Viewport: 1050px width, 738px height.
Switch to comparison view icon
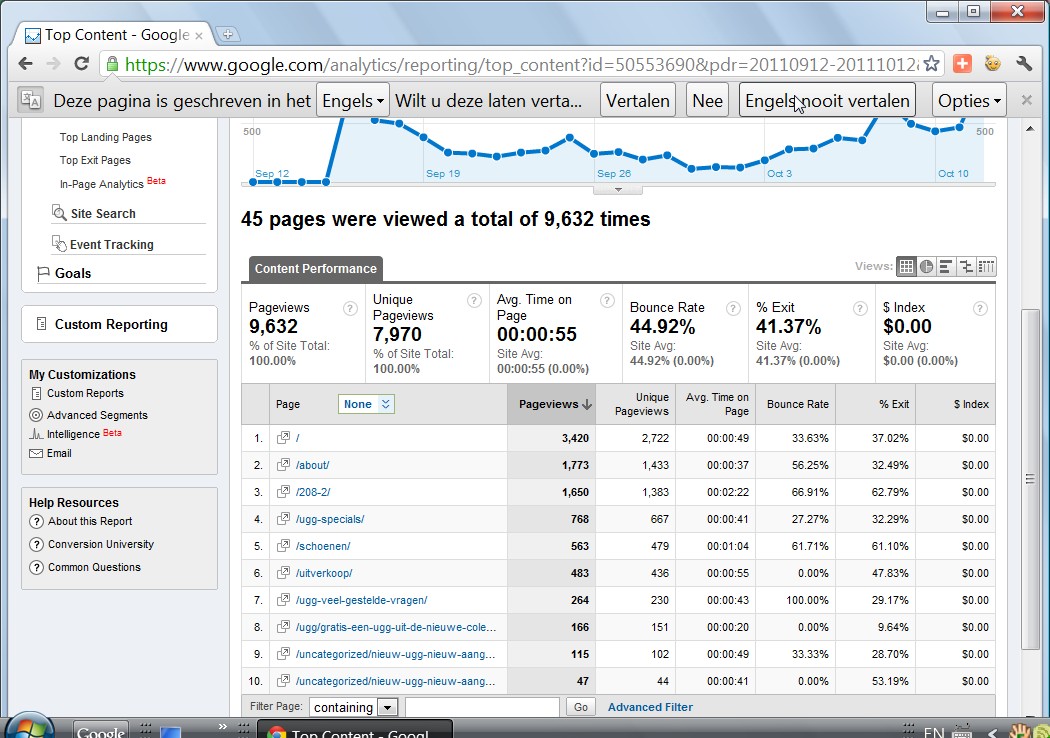pyautogui.click(x=966, y=267)
